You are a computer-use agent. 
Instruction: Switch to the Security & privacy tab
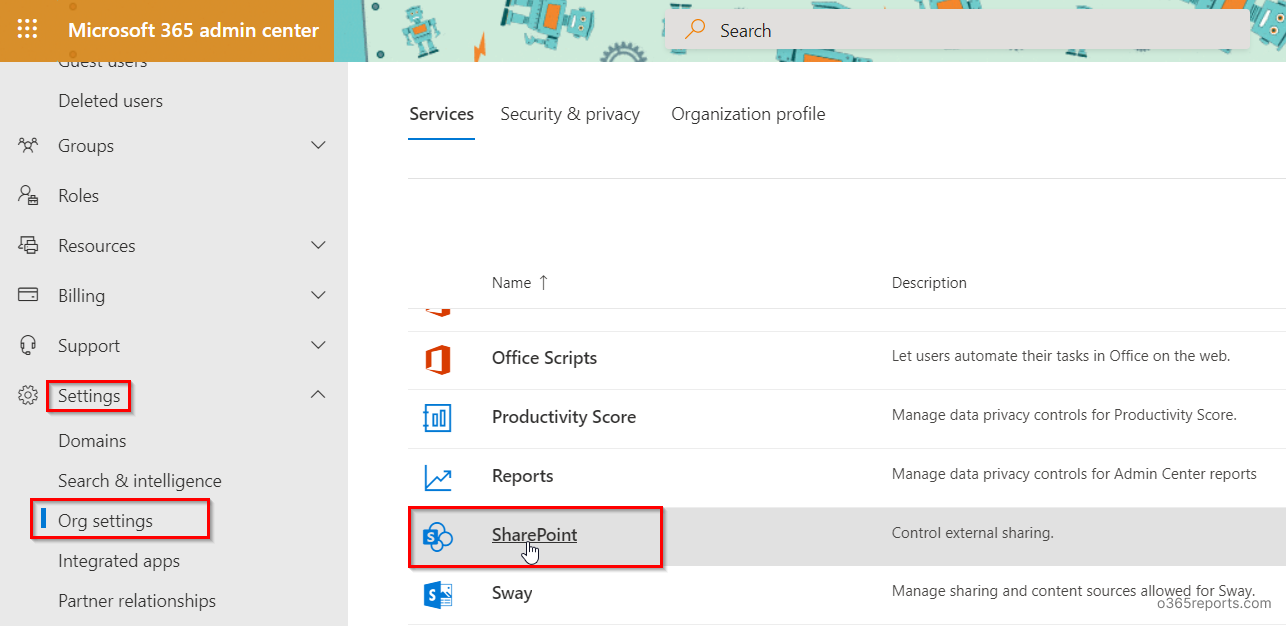point(570,114)
